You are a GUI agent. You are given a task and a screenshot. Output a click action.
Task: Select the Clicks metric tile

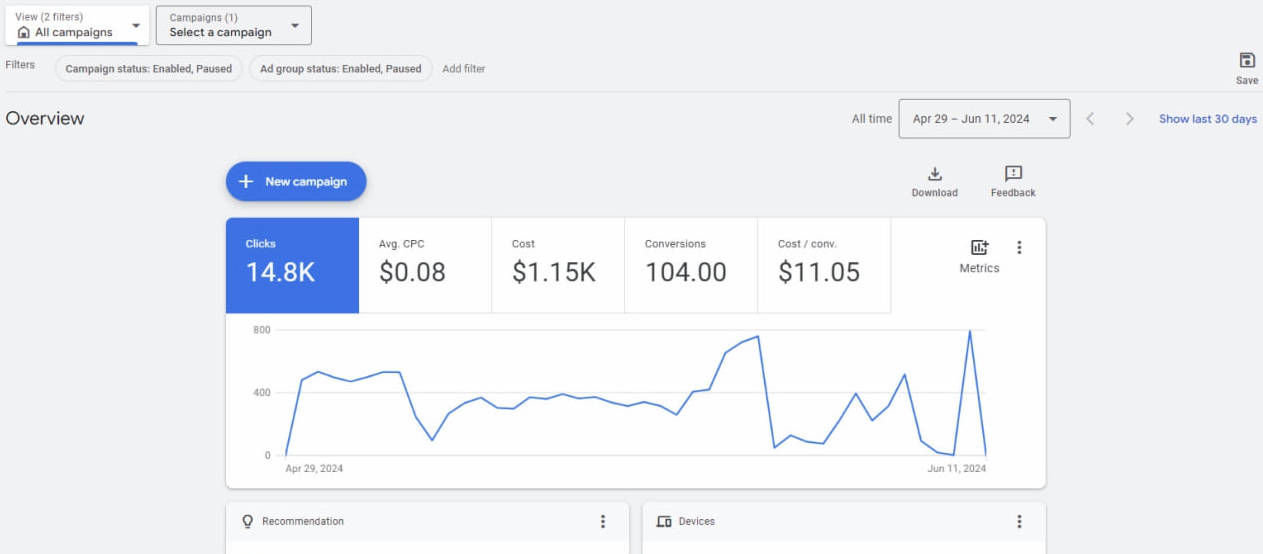coord(291,264)
